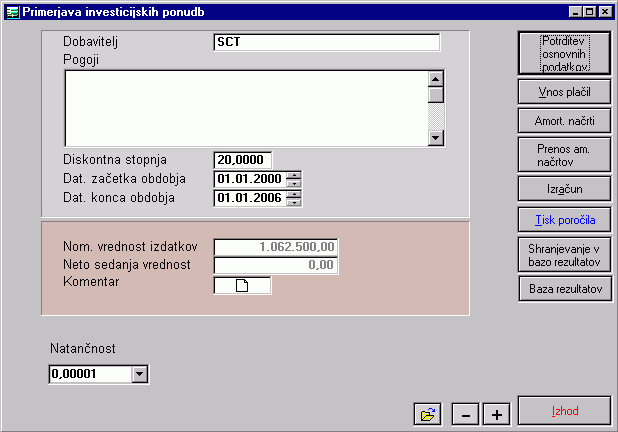Click the Diskontna stopnja field

242,160
